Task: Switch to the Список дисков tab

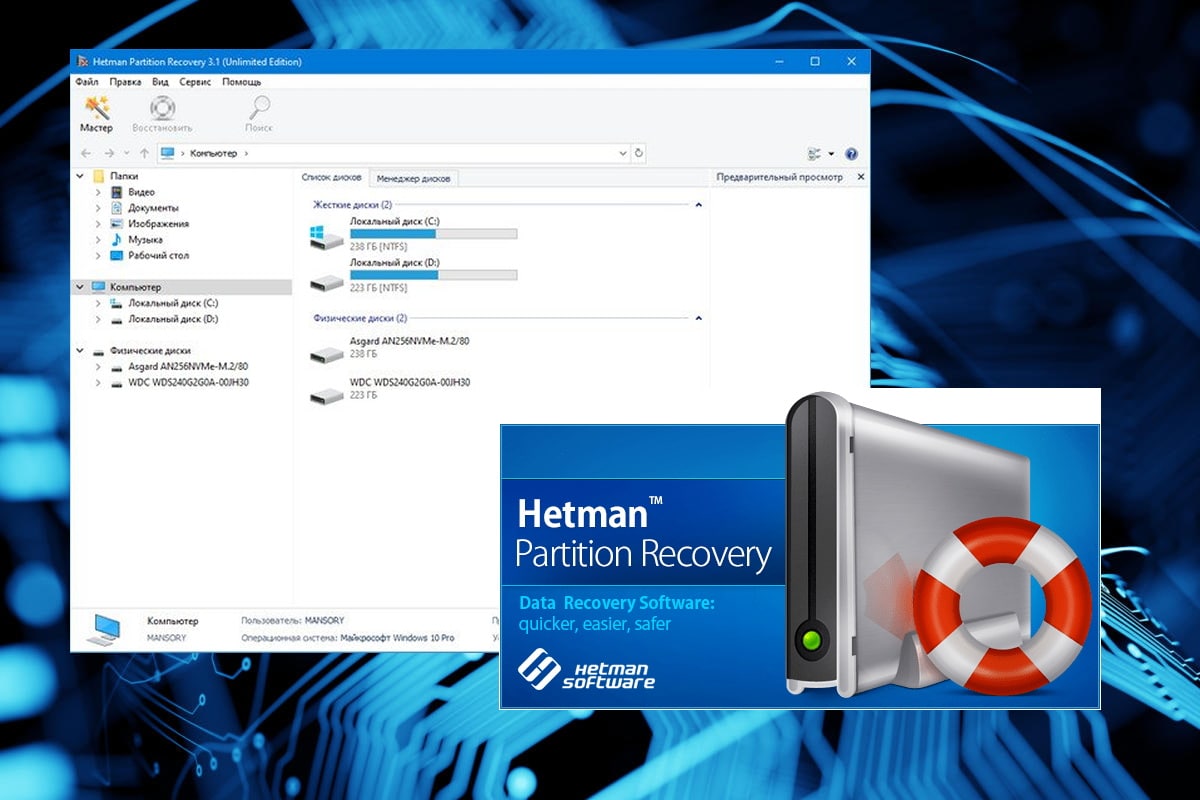Action: click(x=332, y=178)
